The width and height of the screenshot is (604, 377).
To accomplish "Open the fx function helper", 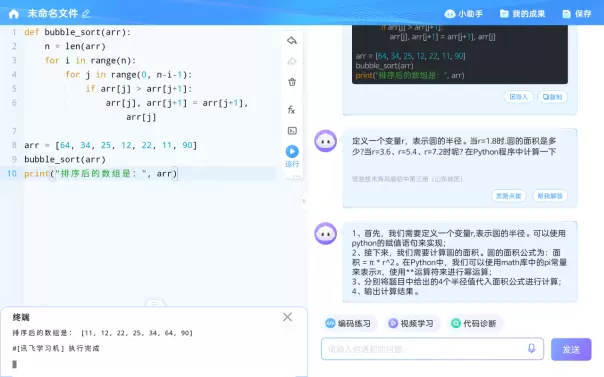I will coord(292,110).
